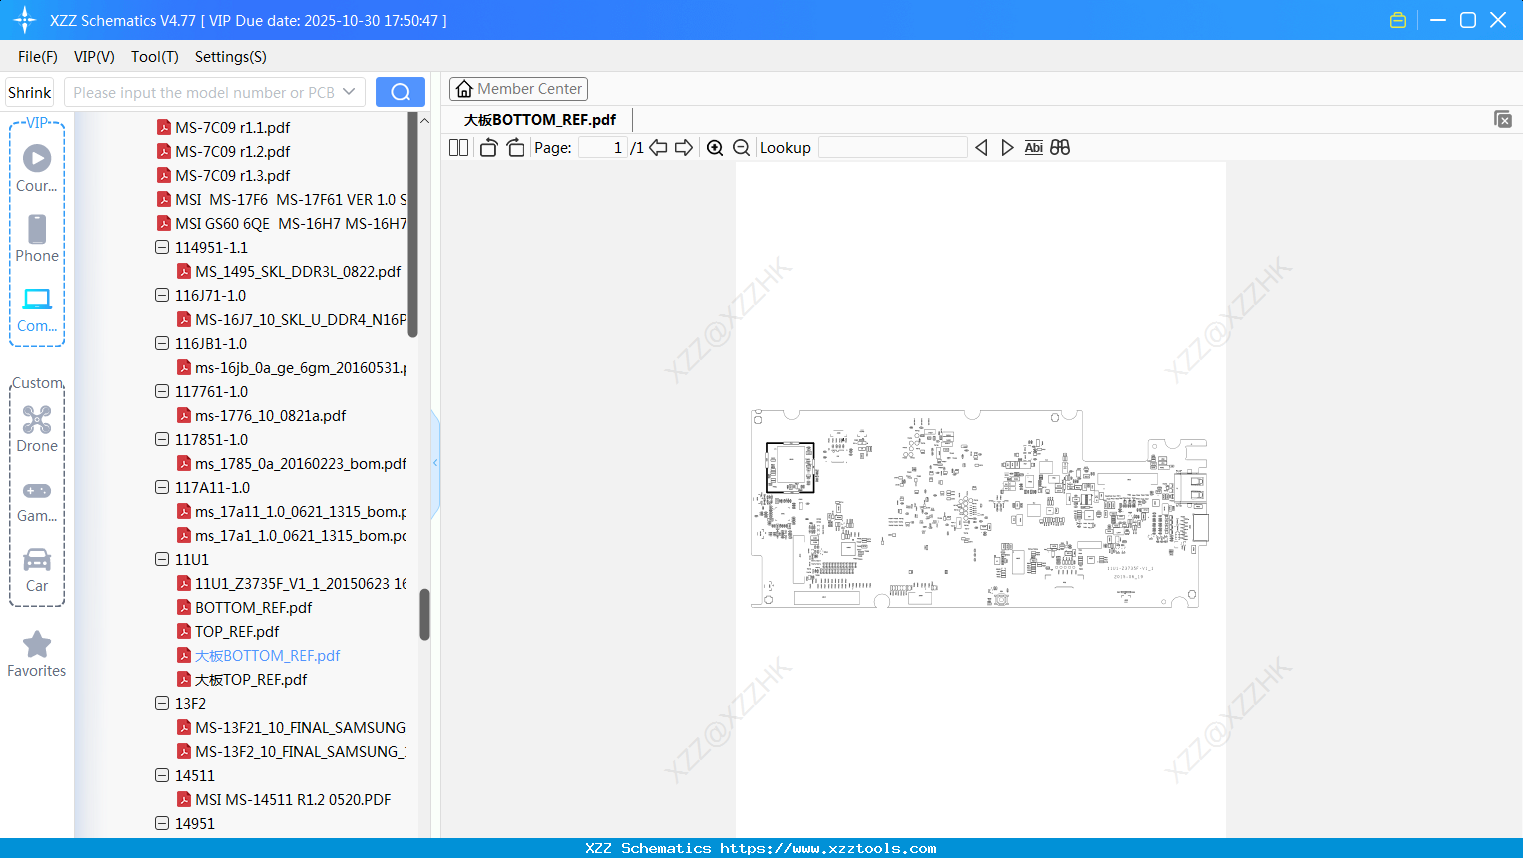
Task: Open the Settings(S) menu
Action: click(231, 57)
